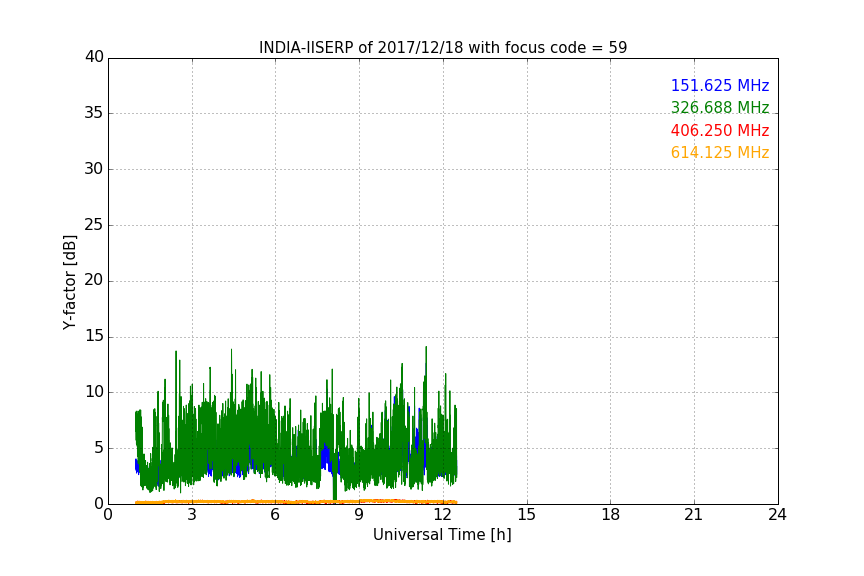The image size is (864, 576).
Task: Click the x-axis tick label '6'
Action: 276,515
